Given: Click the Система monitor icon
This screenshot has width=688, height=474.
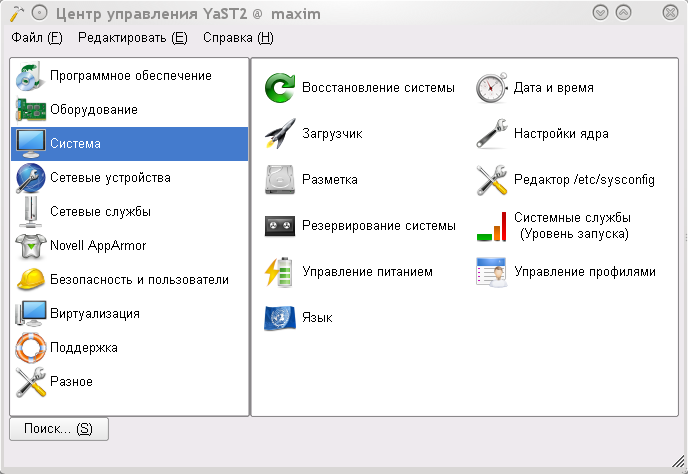Looking at the screenshot, I should tap(30, 144).
